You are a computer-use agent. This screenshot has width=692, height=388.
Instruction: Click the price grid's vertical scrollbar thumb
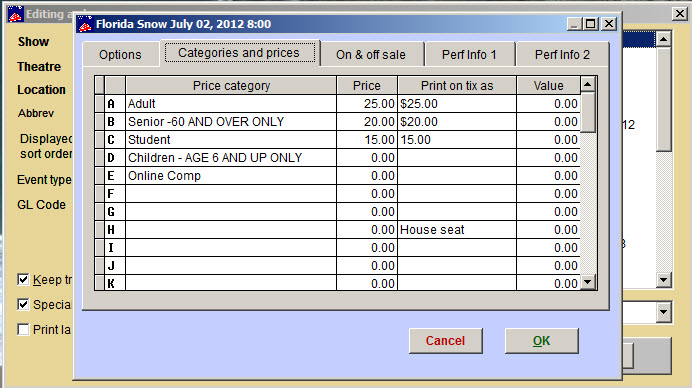587,113
